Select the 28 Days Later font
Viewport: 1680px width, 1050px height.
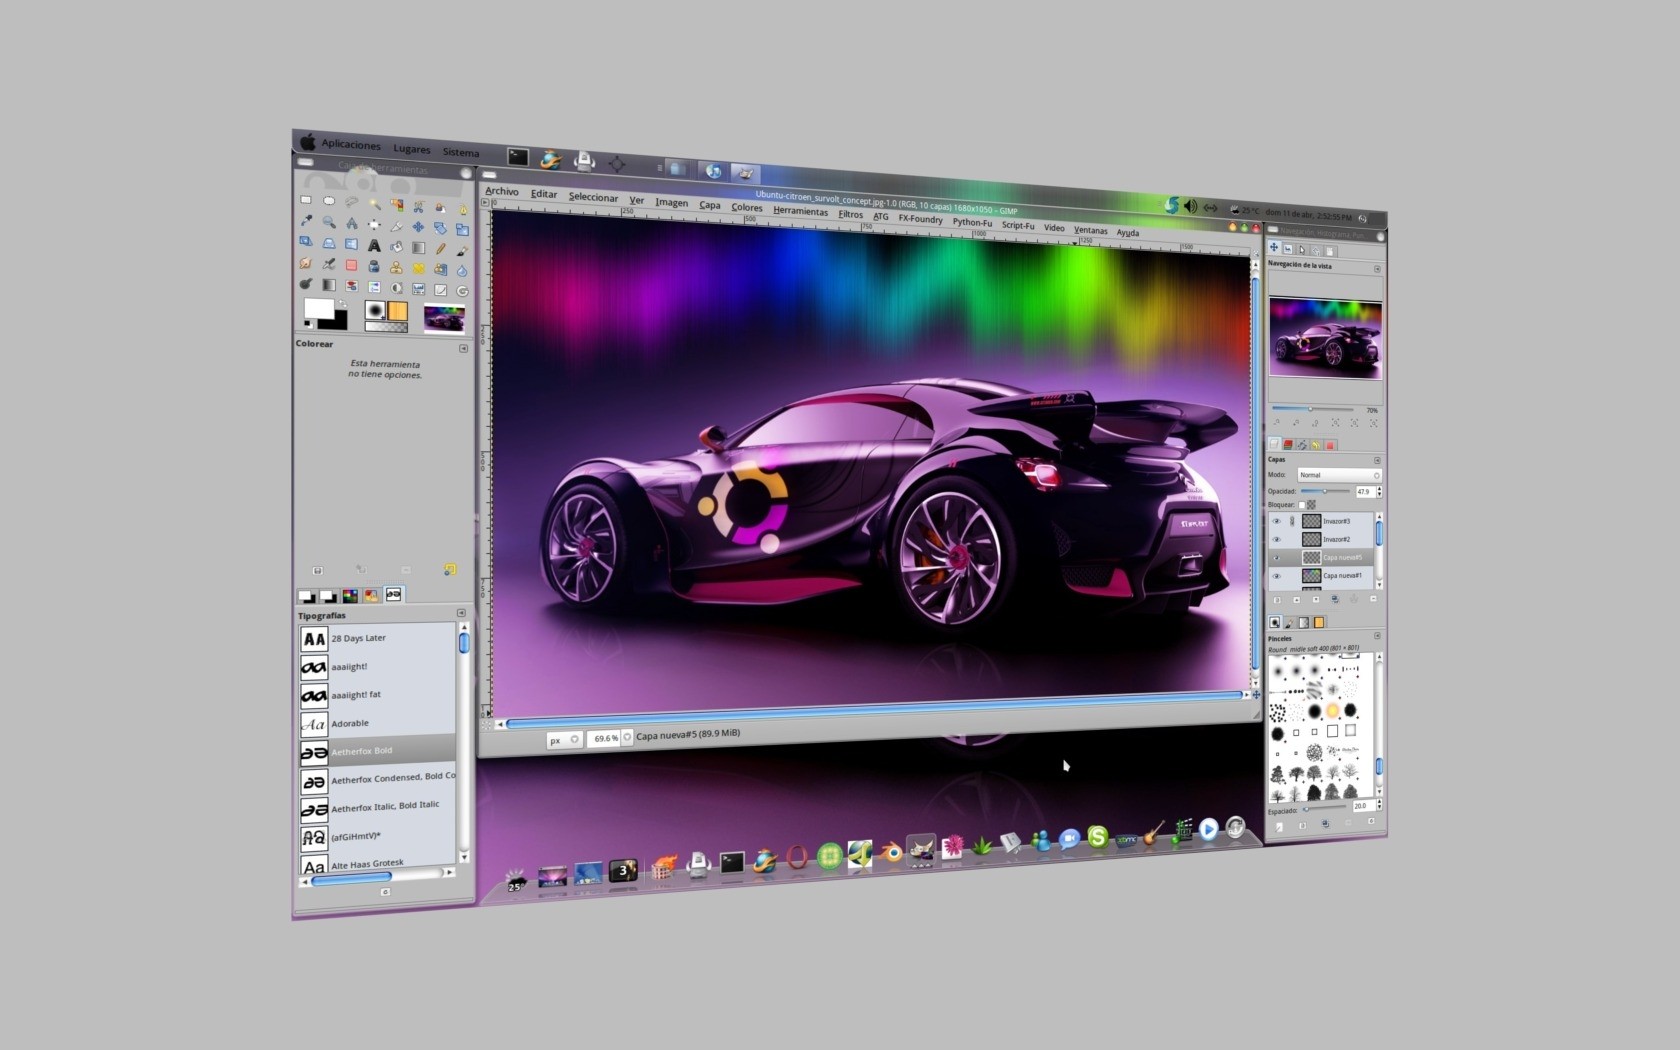coord(378,638)
